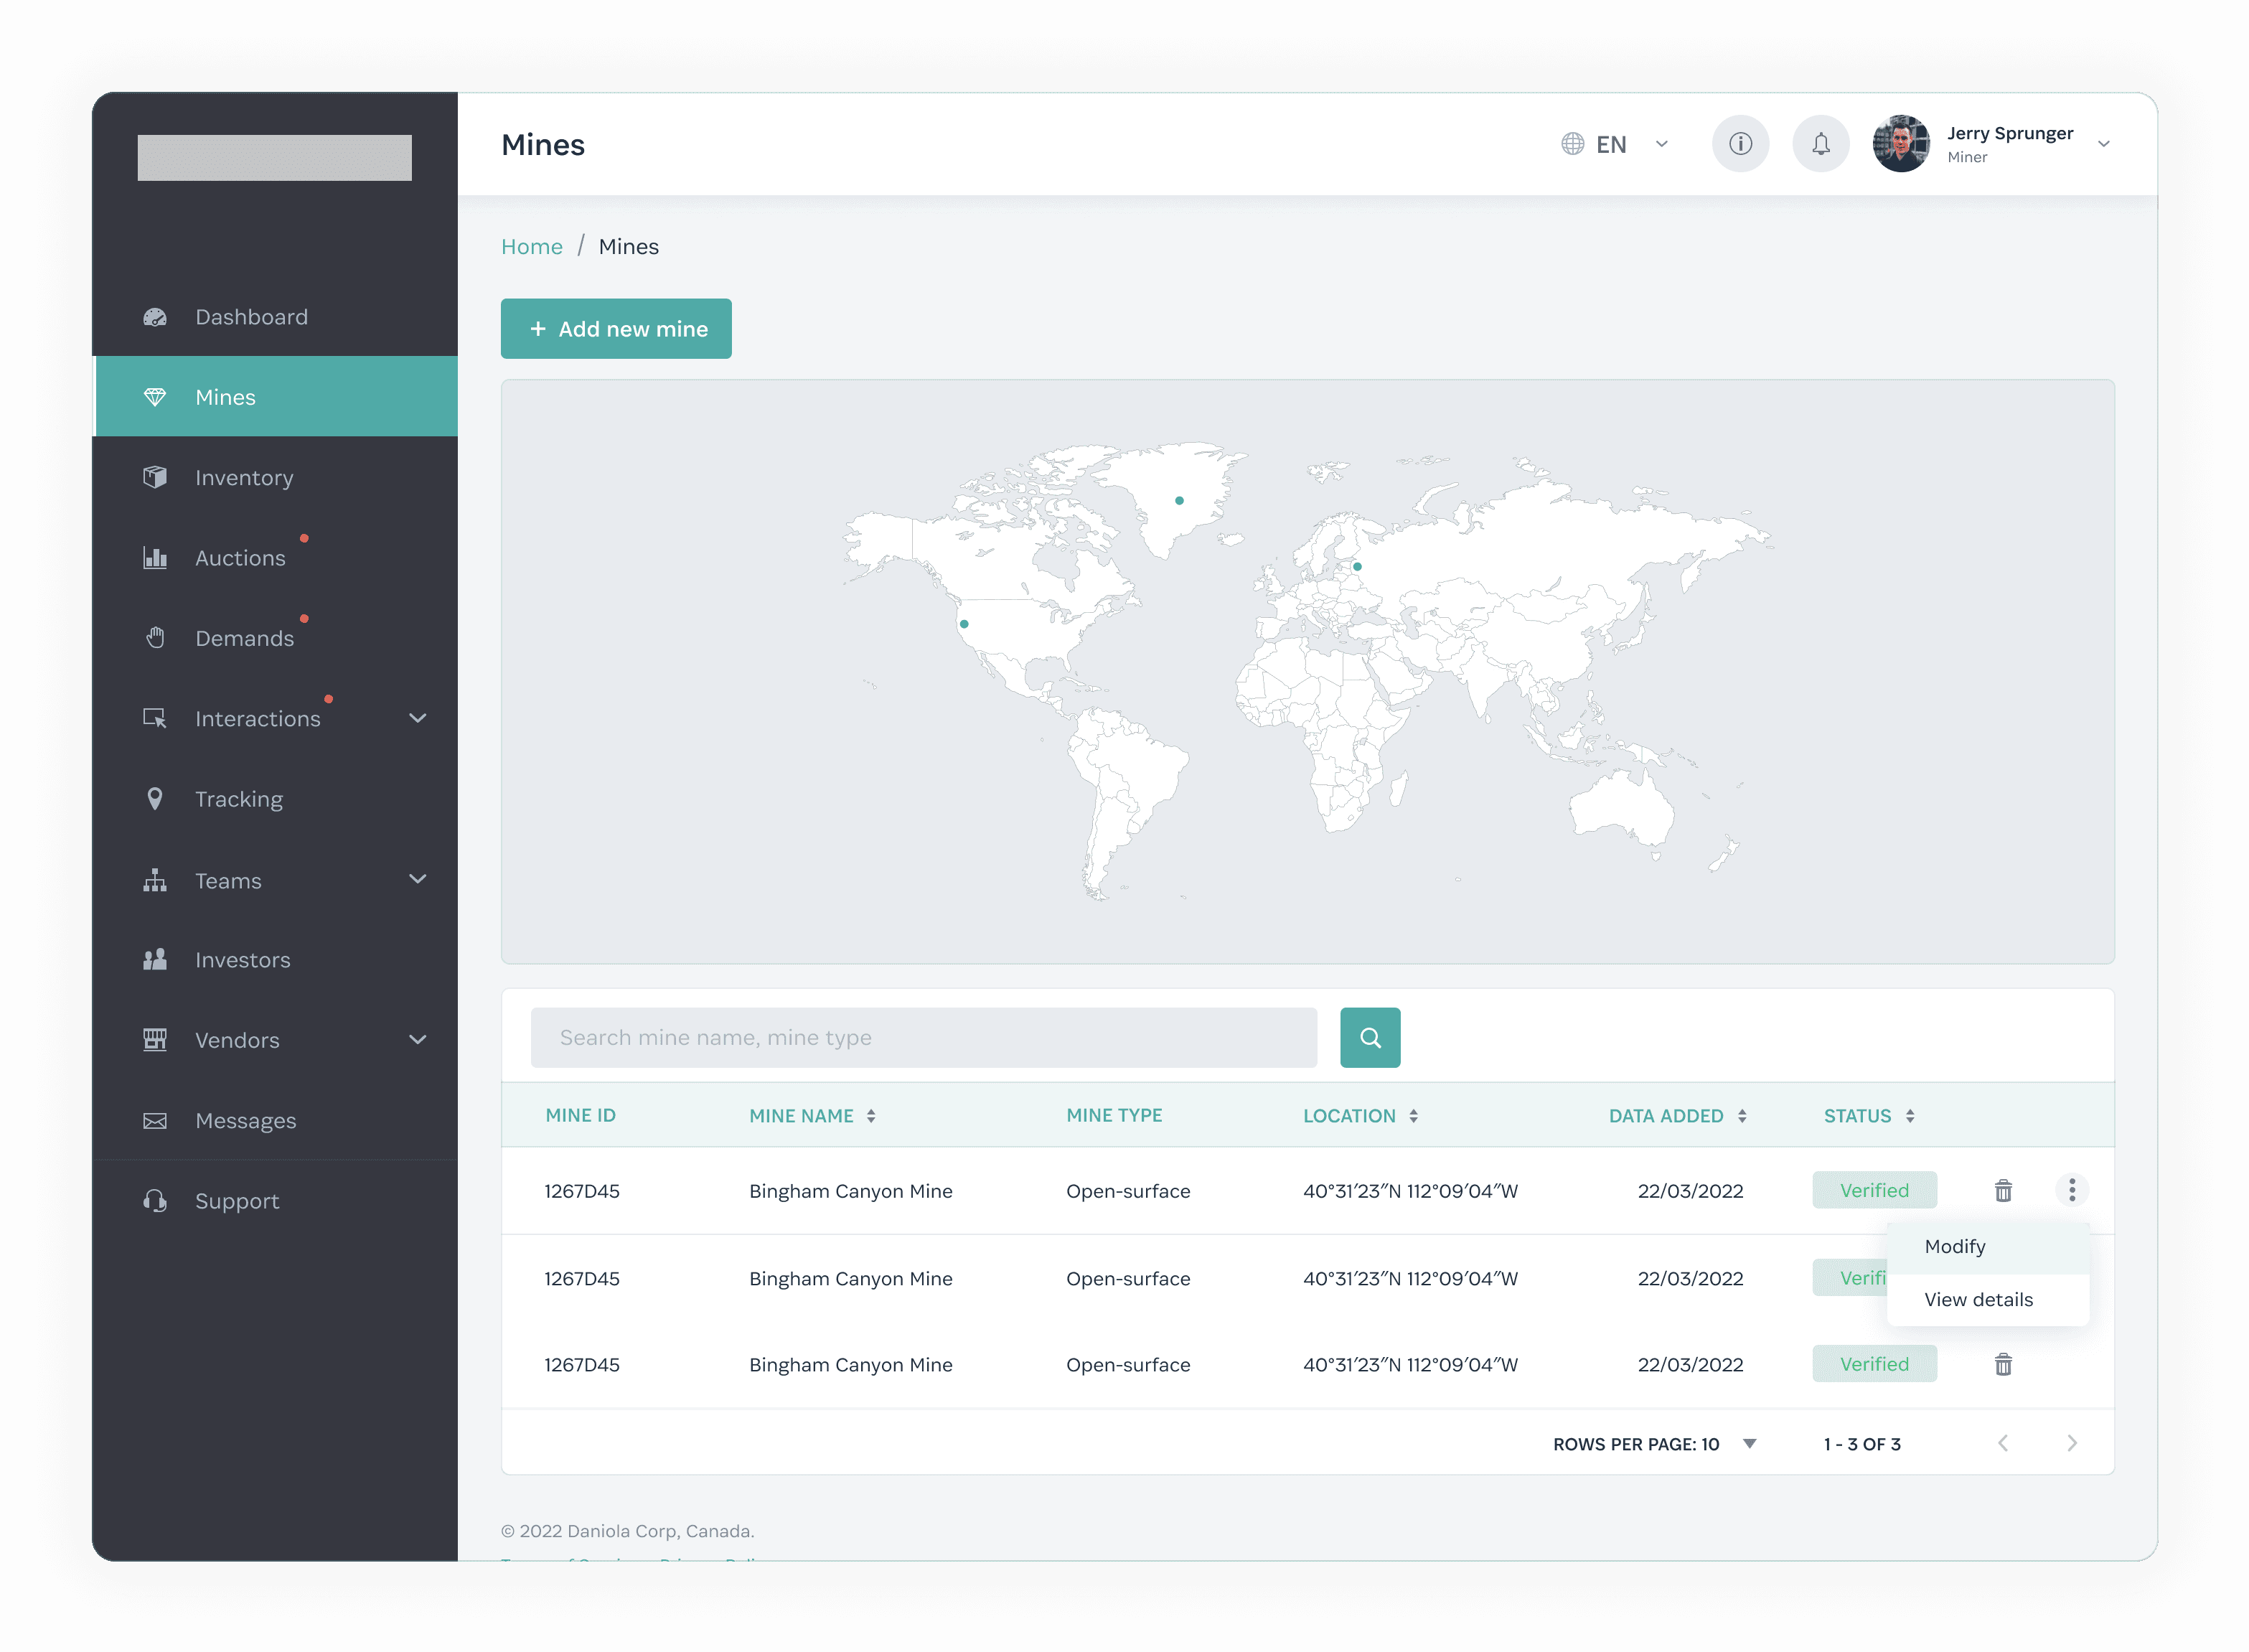
Task: Toggle sorting on the Location column
Action: pyautogui.click(x=1412, y=1116)
